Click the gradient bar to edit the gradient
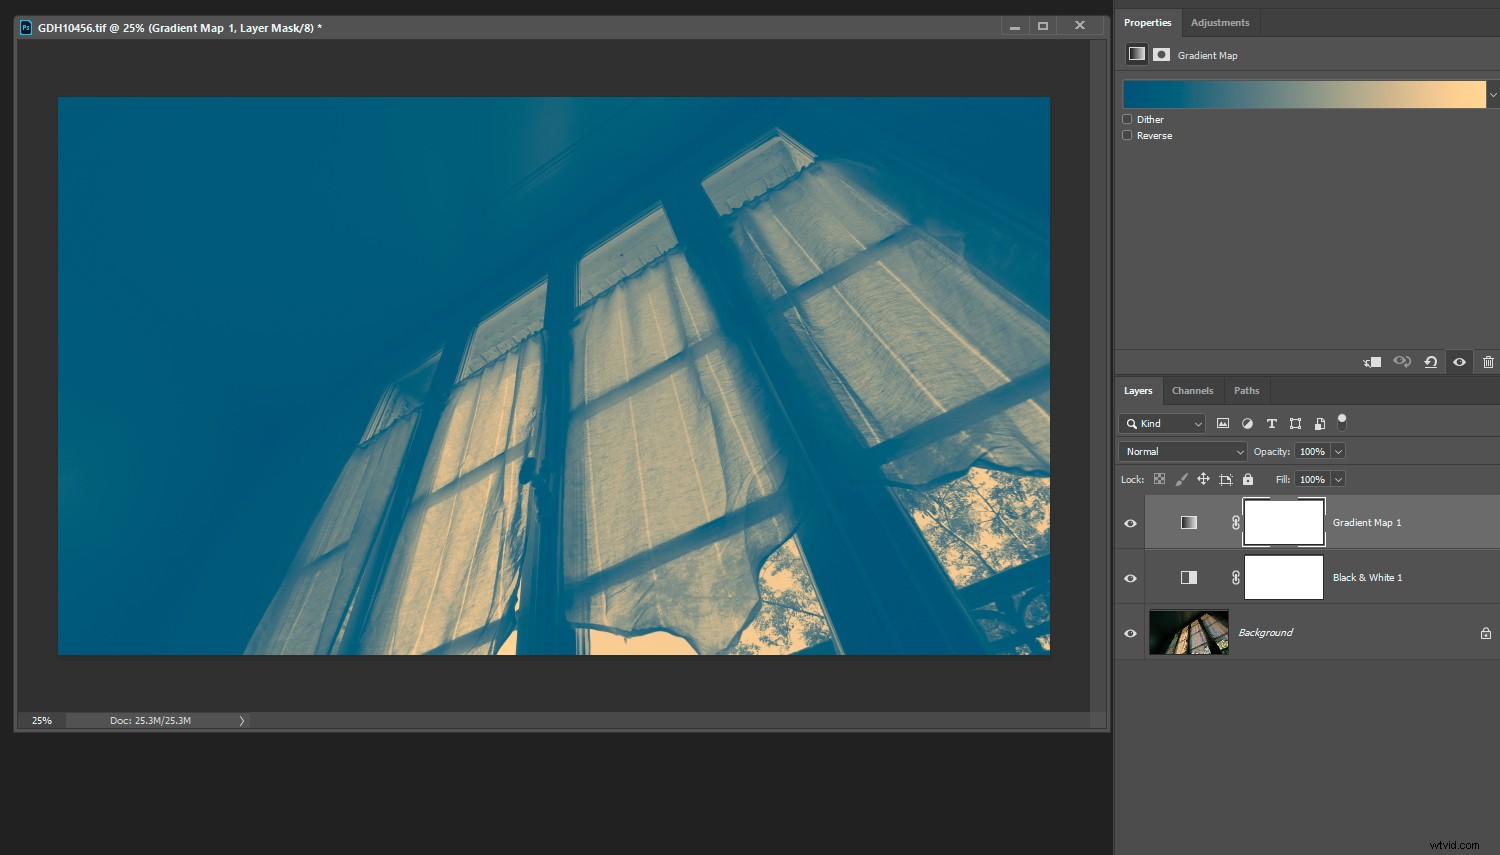The width and height of the screenshot is (1500, 855). (x=1300, y=93)
